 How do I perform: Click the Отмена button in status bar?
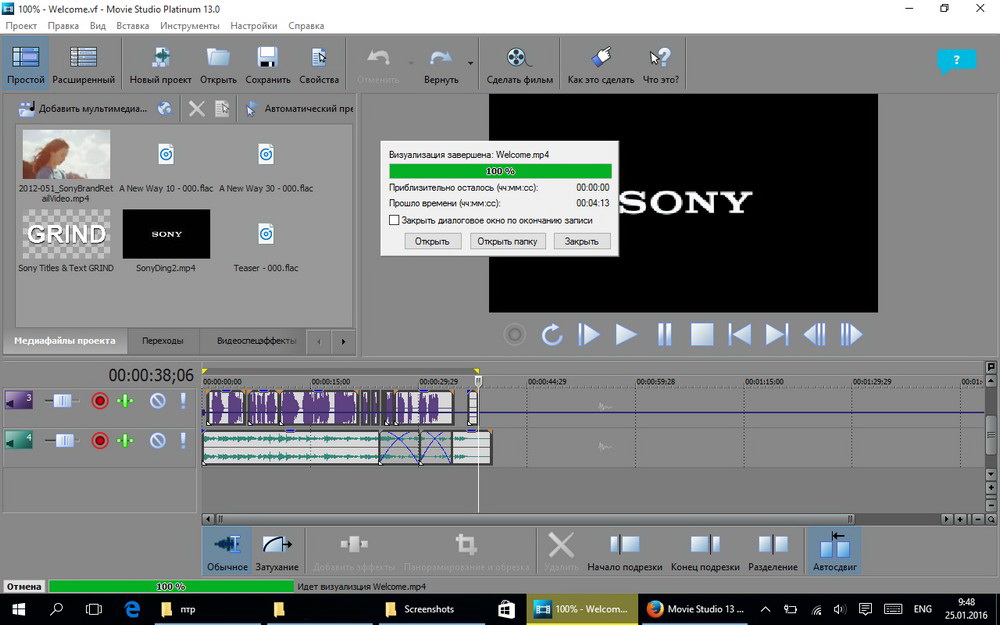24,586
